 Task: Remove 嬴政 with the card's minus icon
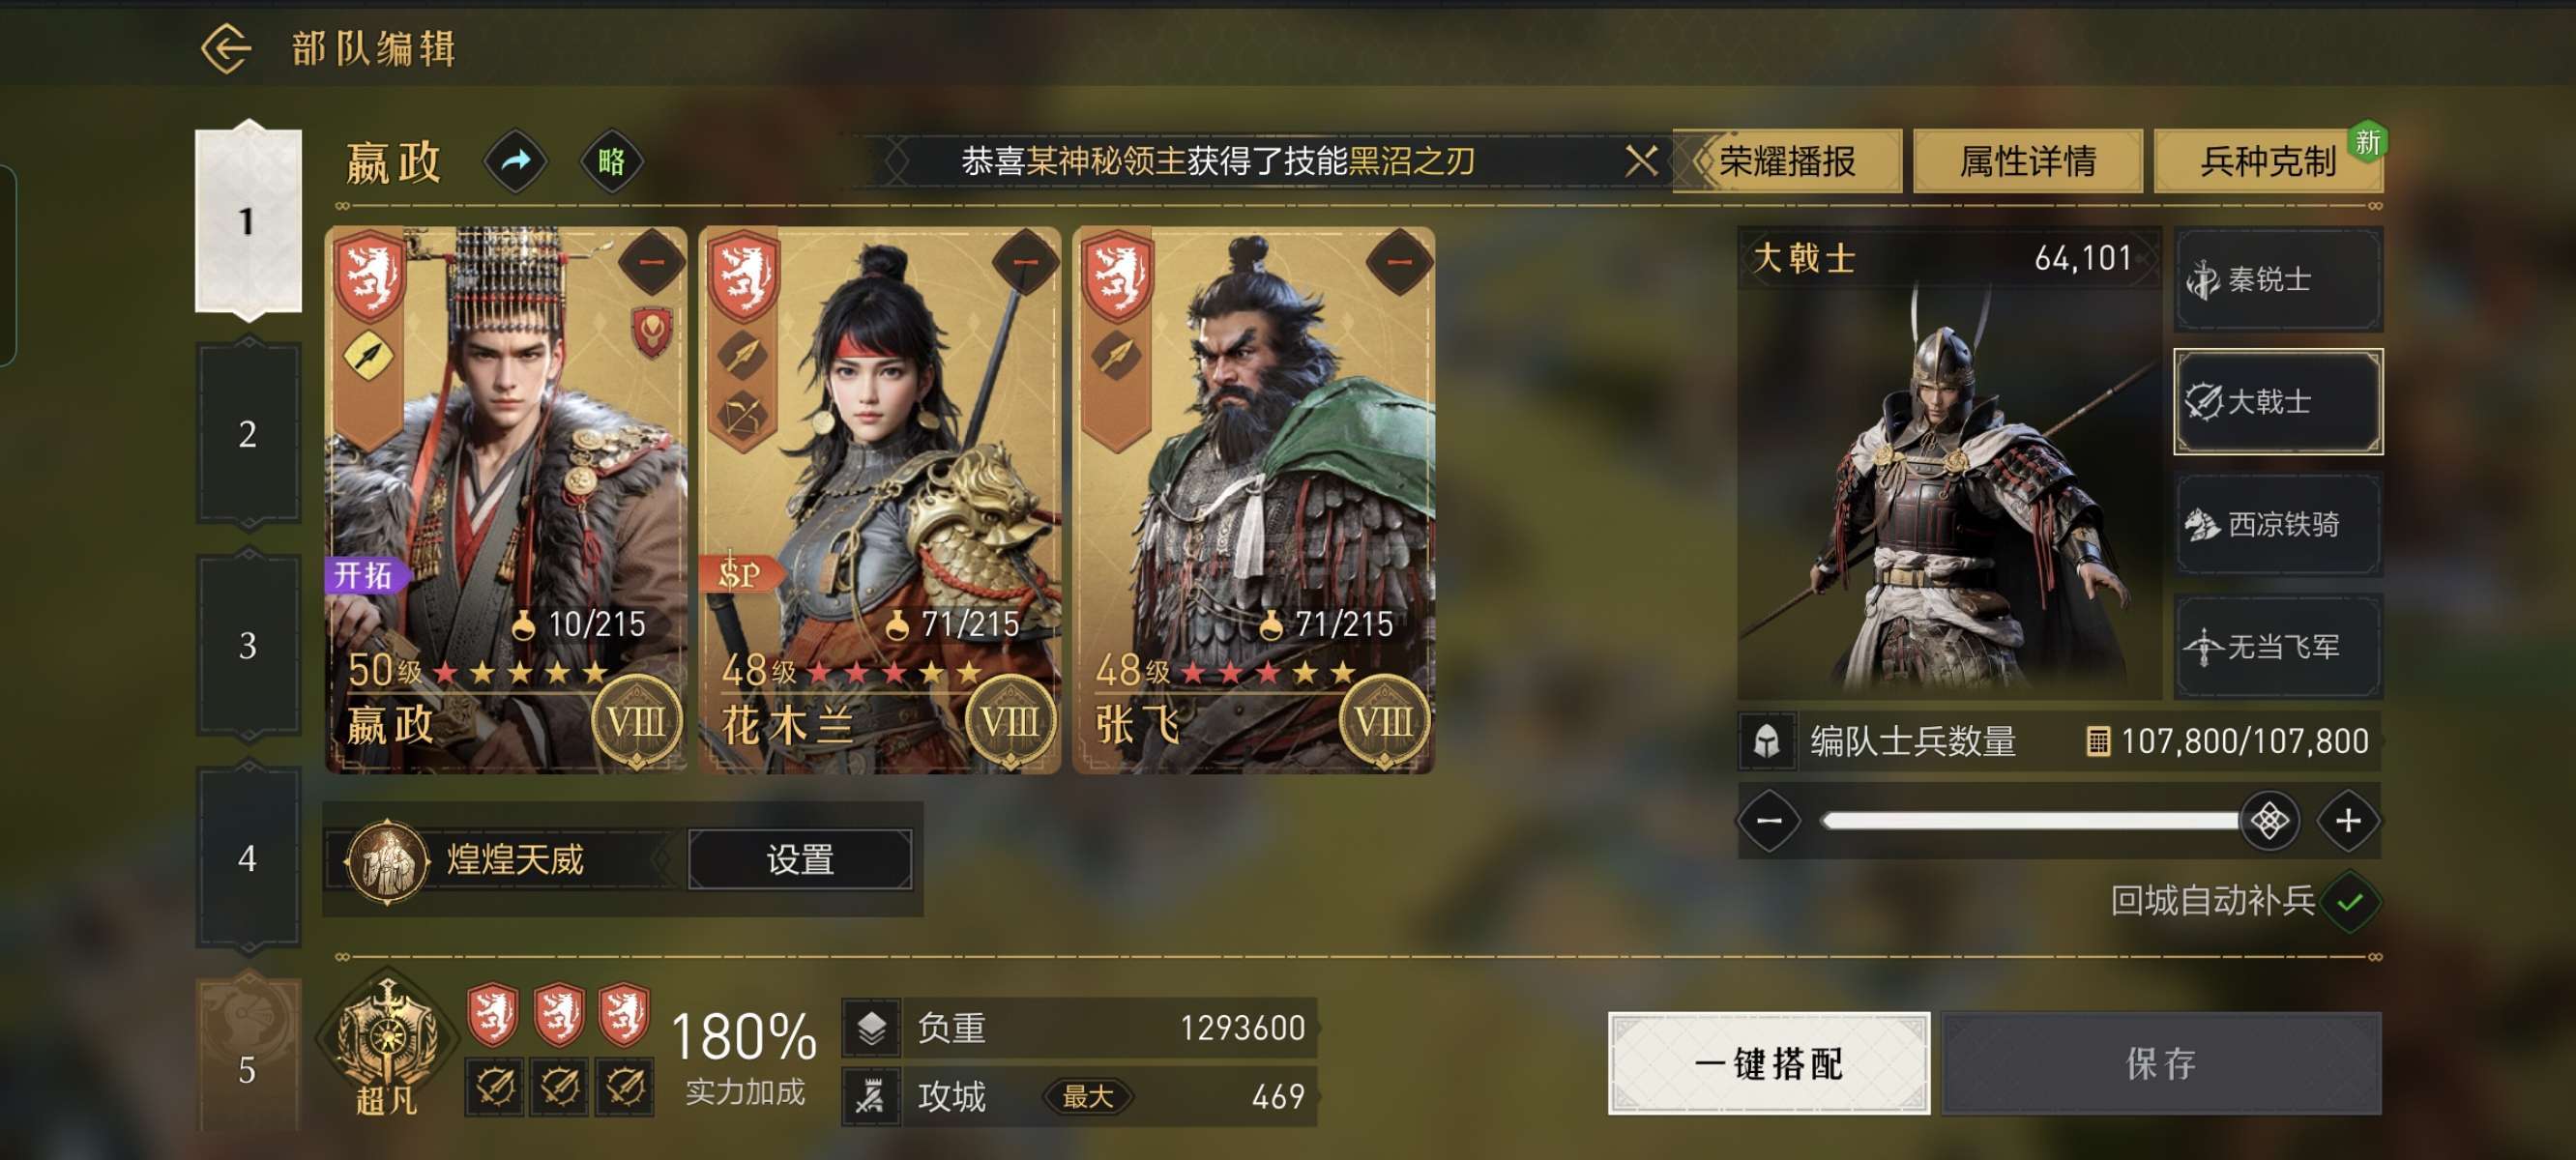[x=651, y=262]
